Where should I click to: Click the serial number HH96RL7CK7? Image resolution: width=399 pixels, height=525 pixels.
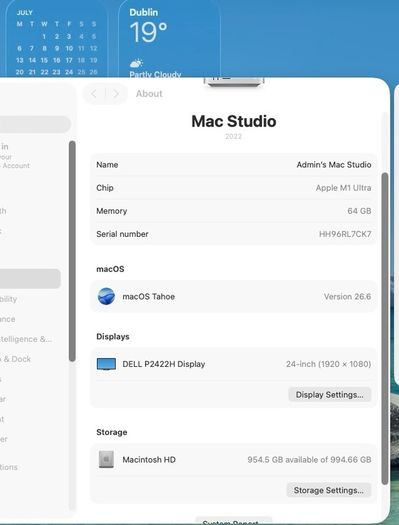click(x=345, y=234)
